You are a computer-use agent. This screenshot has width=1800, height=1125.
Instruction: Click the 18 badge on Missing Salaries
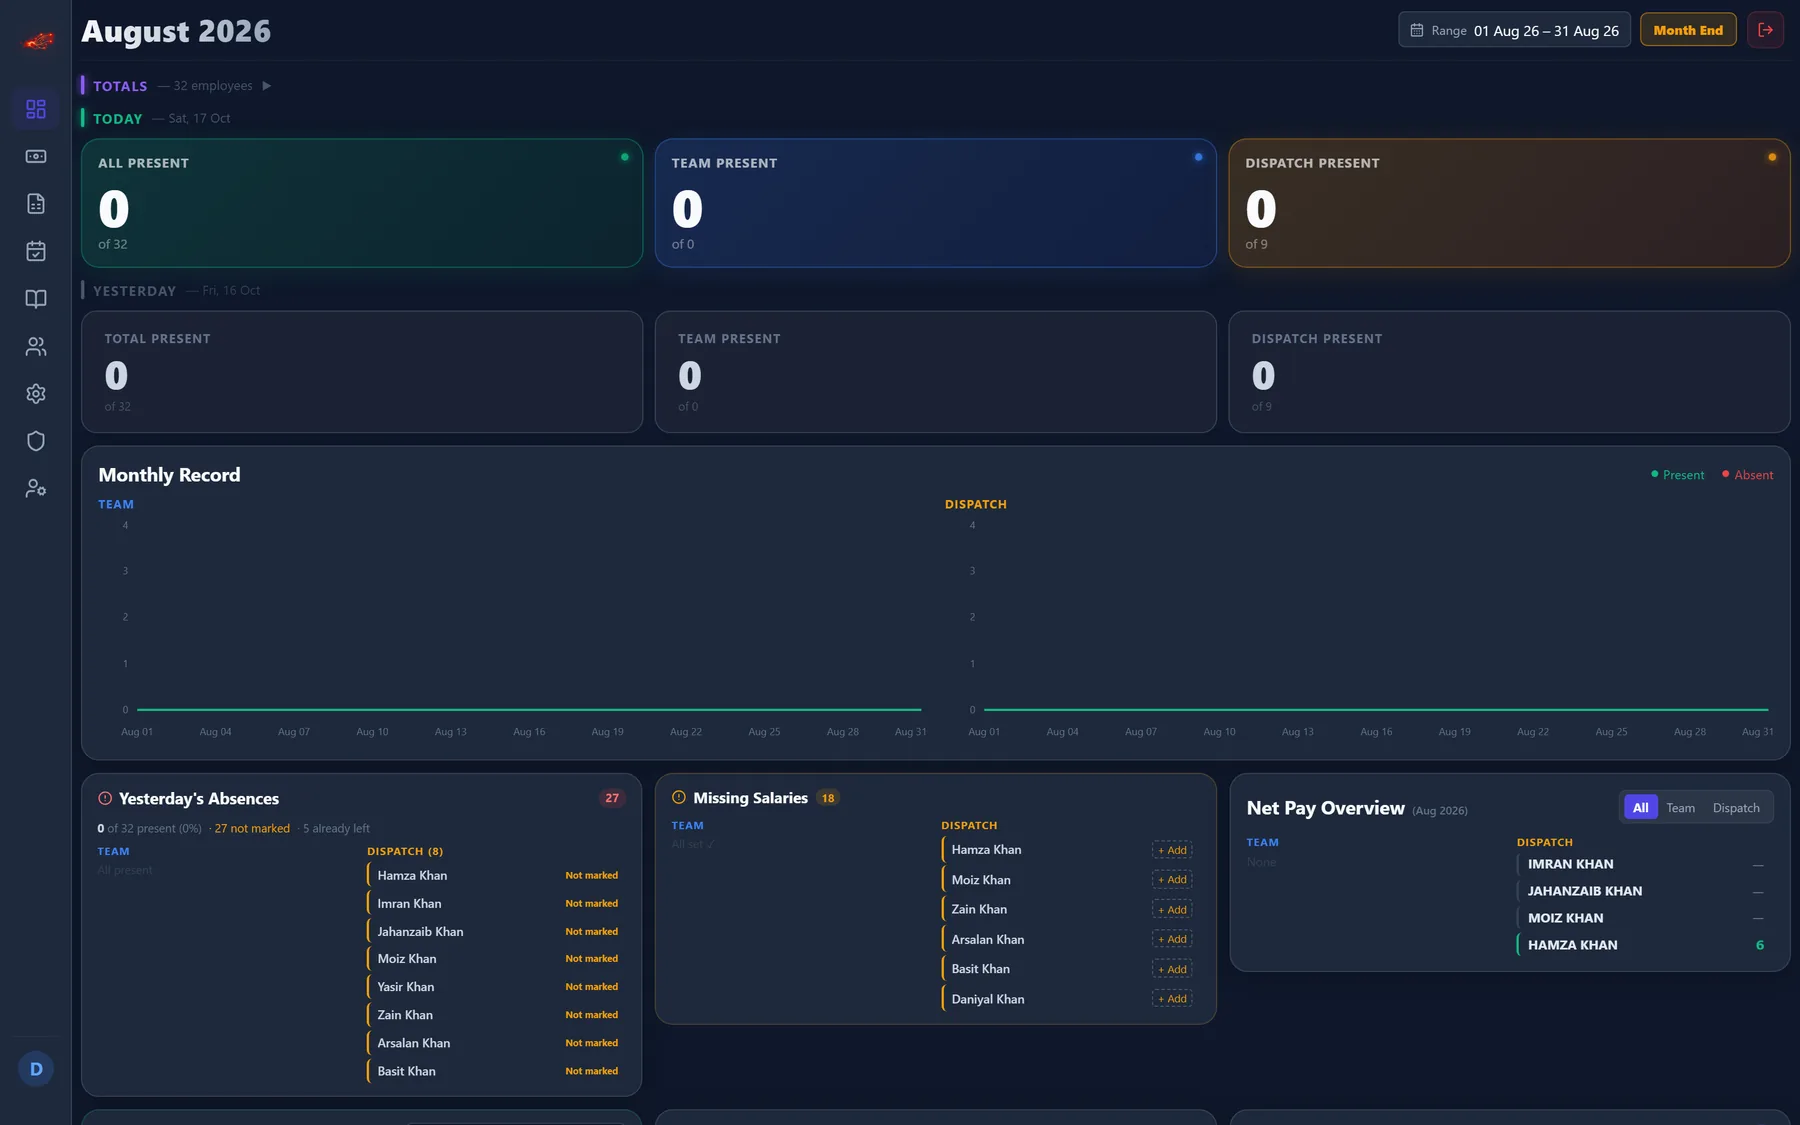[828, 798]
